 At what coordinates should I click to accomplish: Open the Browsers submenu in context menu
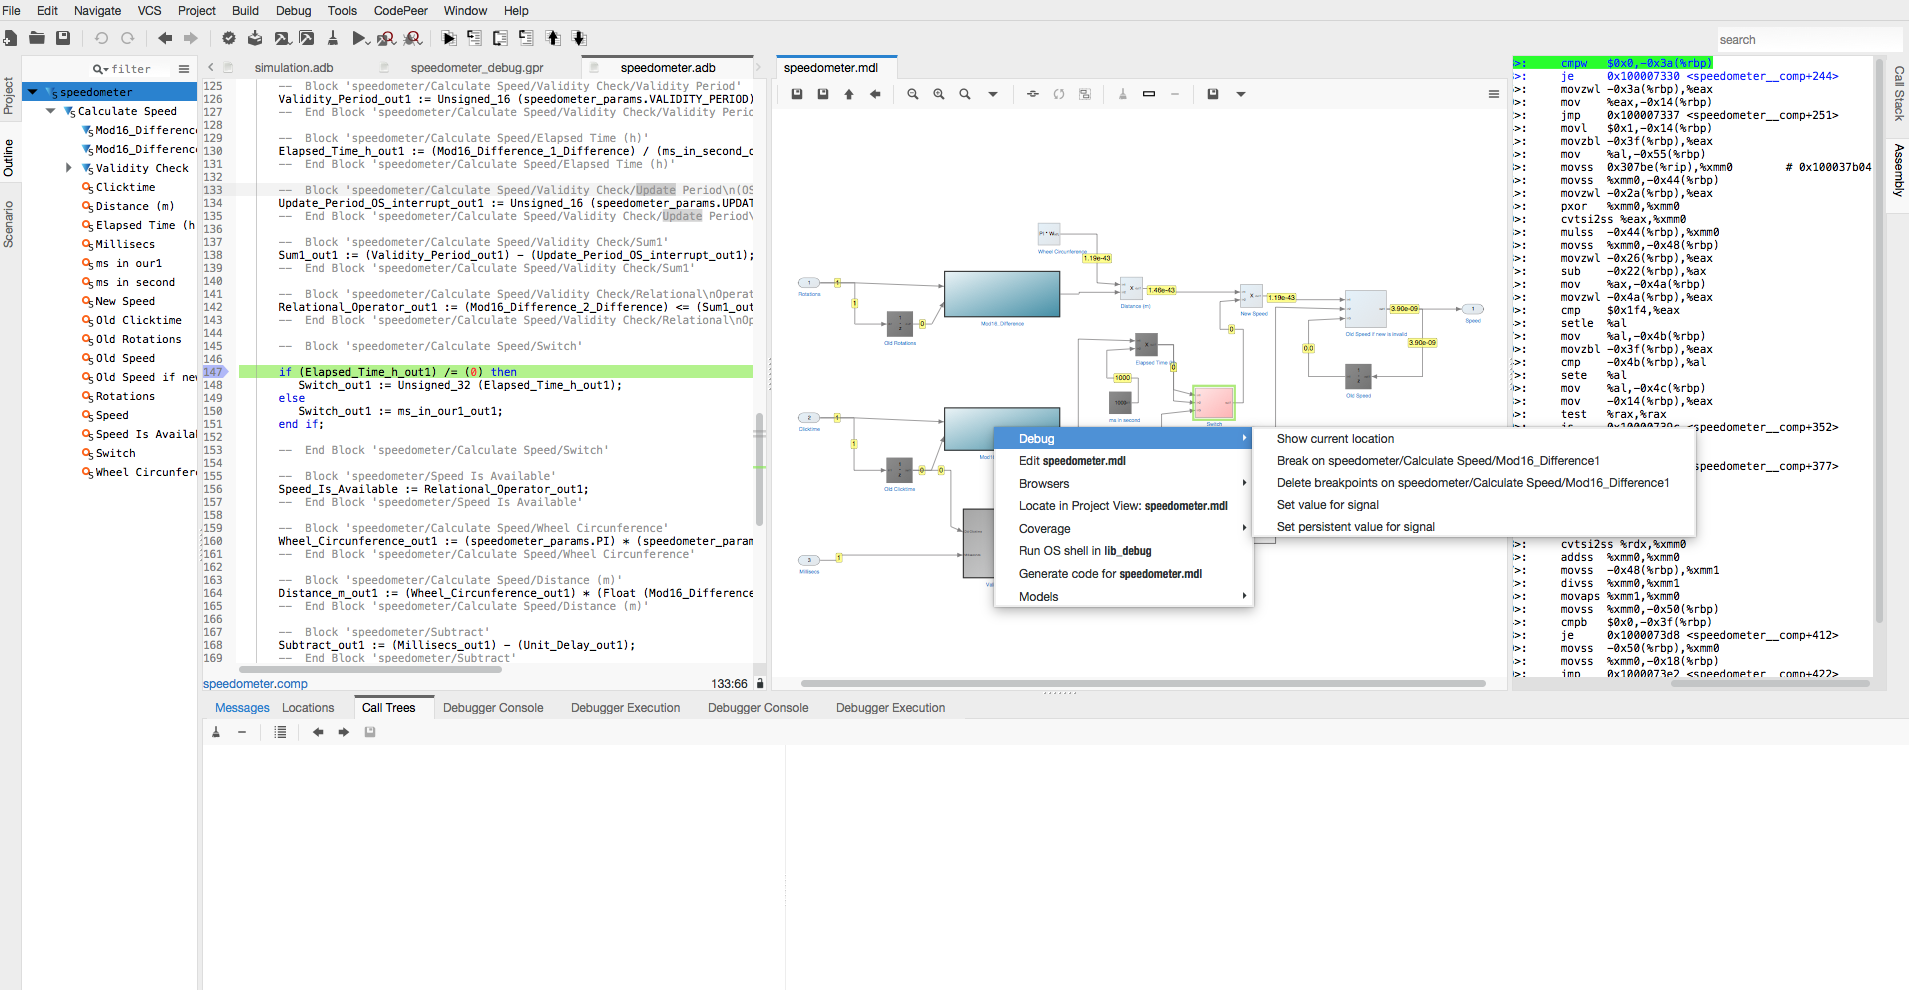(1123, 484)
